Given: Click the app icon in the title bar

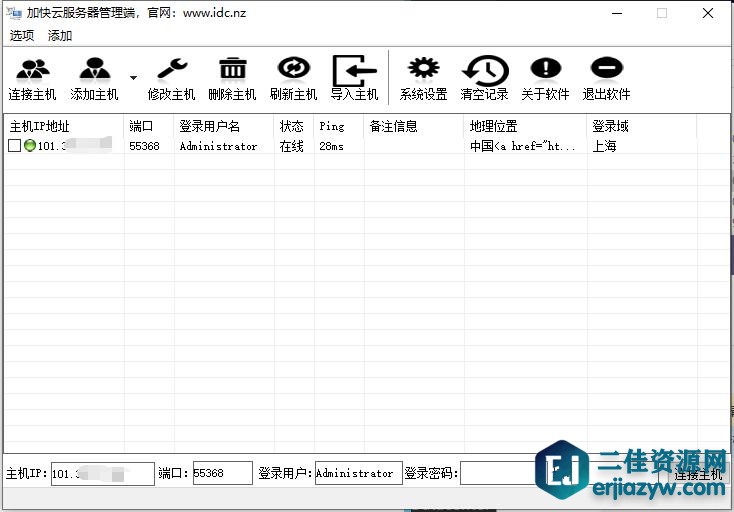Looking at the screenshot, I should click(x=14, y=13).
